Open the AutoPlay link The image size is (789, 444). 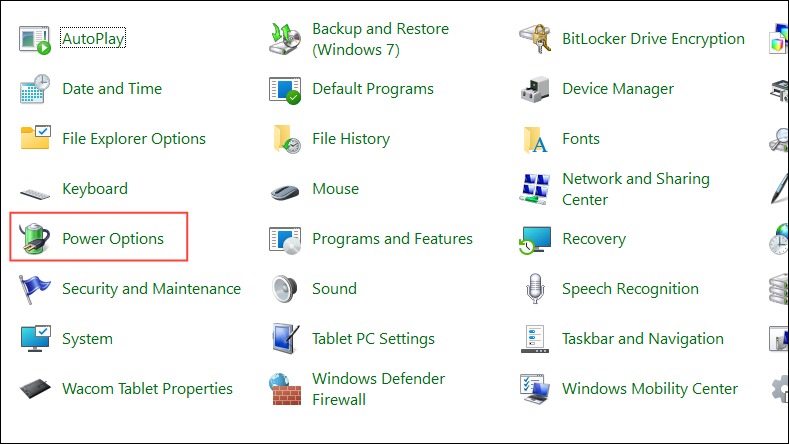[x=93, y=38]
